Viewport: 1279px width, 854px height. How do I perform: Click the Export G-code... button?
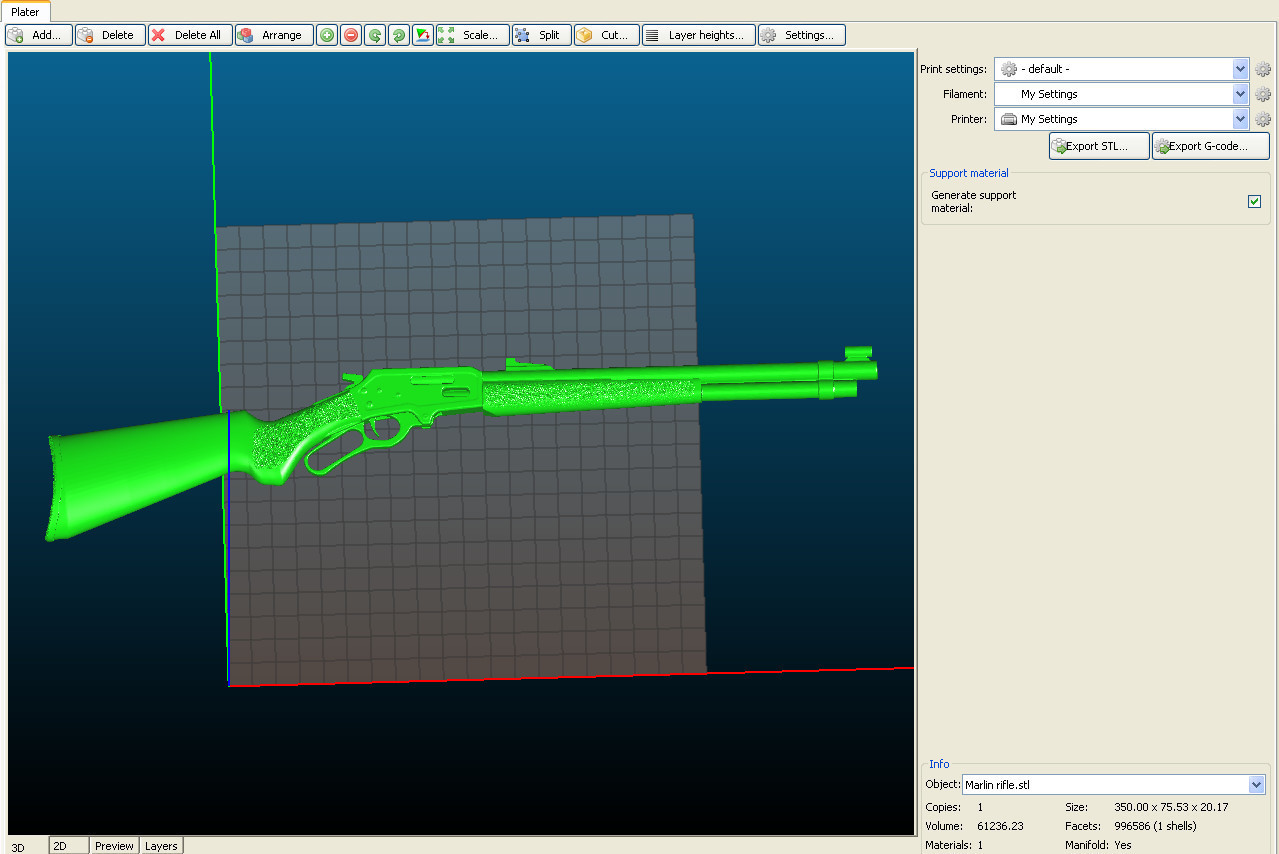pyautogui.click(x=1210, y=146)
